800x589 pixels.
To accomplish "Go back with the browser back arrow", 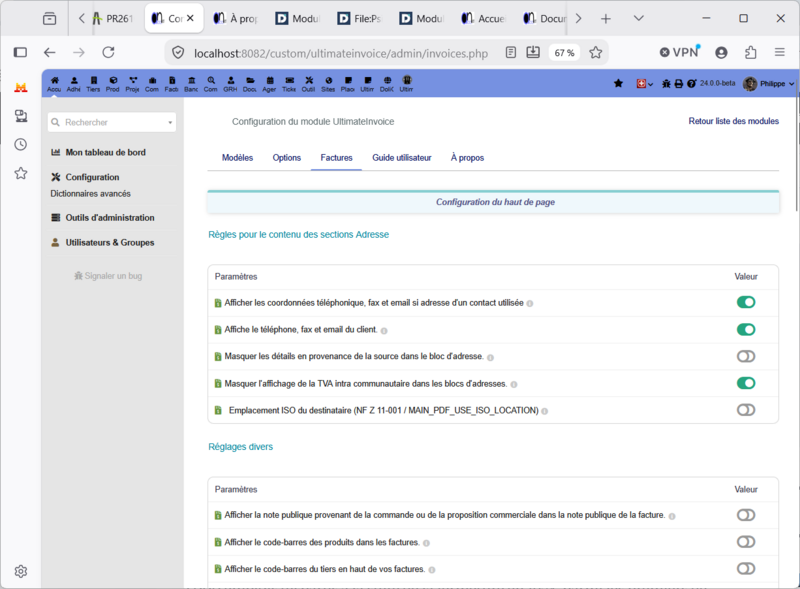I will [49, 52].
